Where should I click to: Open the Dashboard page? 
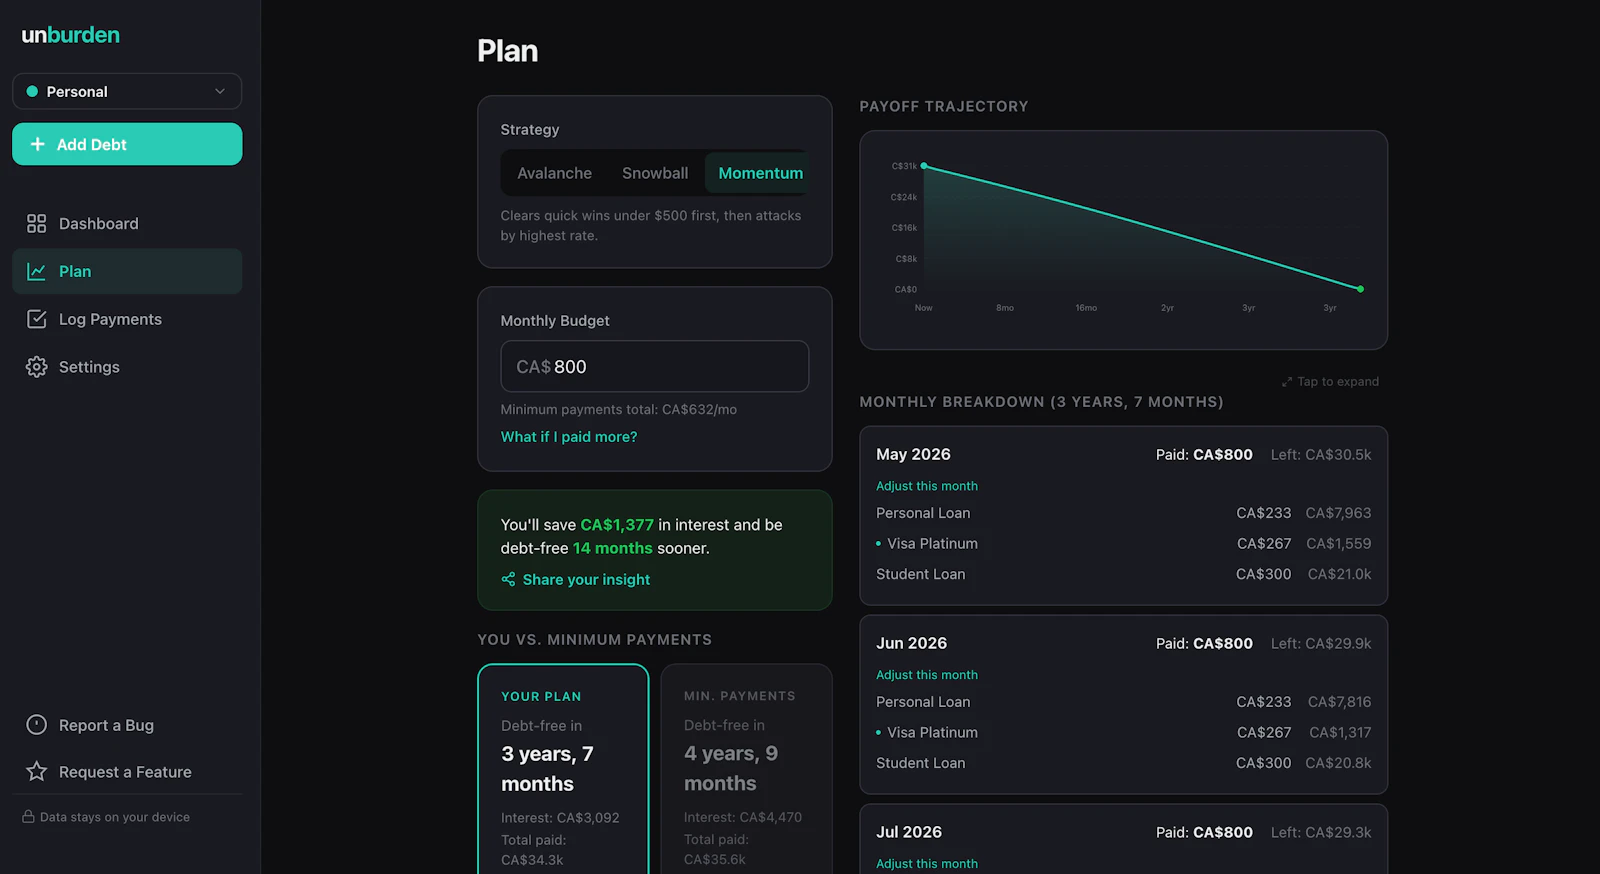pos(127,223)
